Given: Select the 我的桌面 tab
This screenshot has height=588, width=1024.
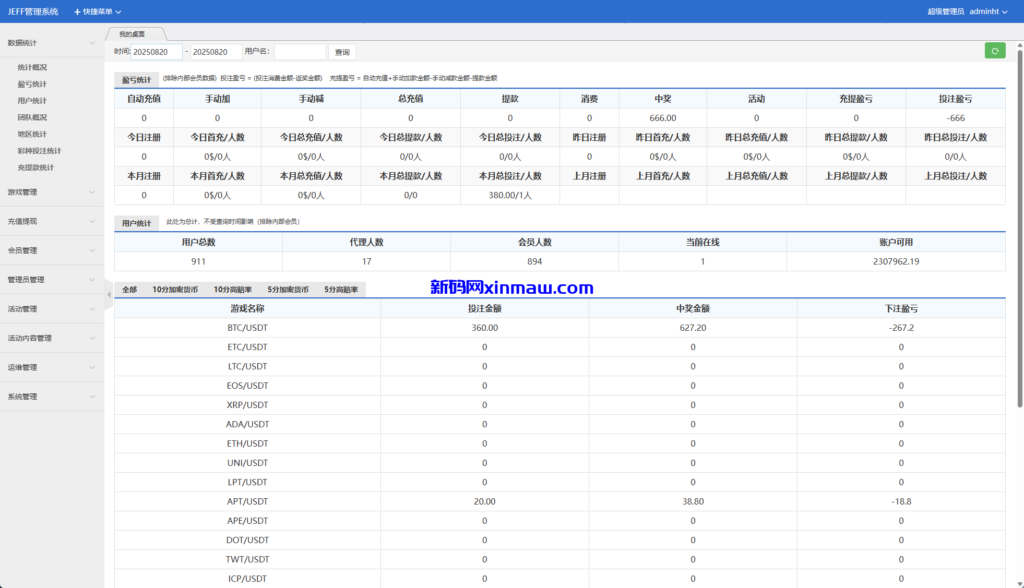Looking at the screenshot, I should 131,33.
